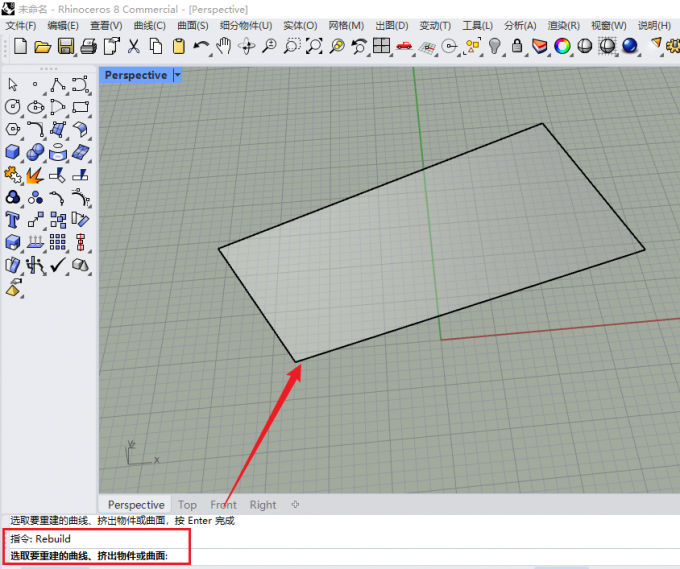Open the 渲染(R) menu
The image size is (680, 569).
(x=563, y=26)
